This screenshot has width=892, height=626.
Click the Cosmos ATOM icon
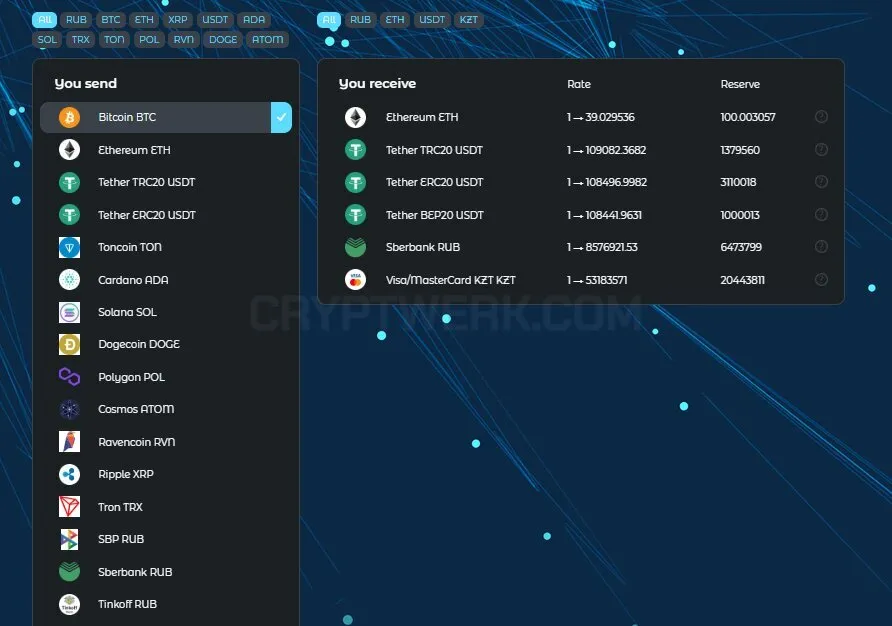[69, 409]
